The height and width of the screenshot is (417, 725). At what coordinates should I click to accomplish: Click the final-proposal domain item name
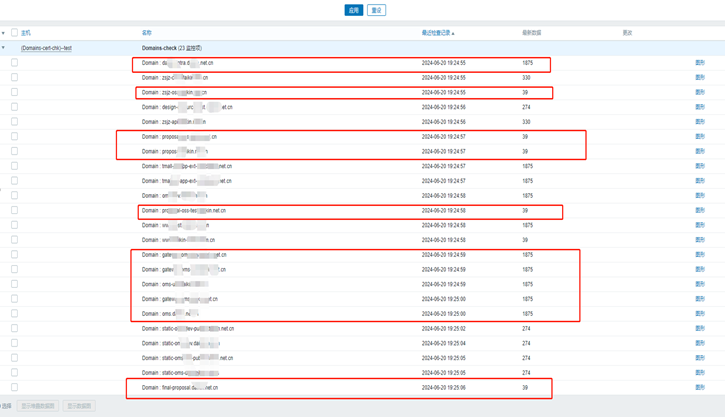180,387
